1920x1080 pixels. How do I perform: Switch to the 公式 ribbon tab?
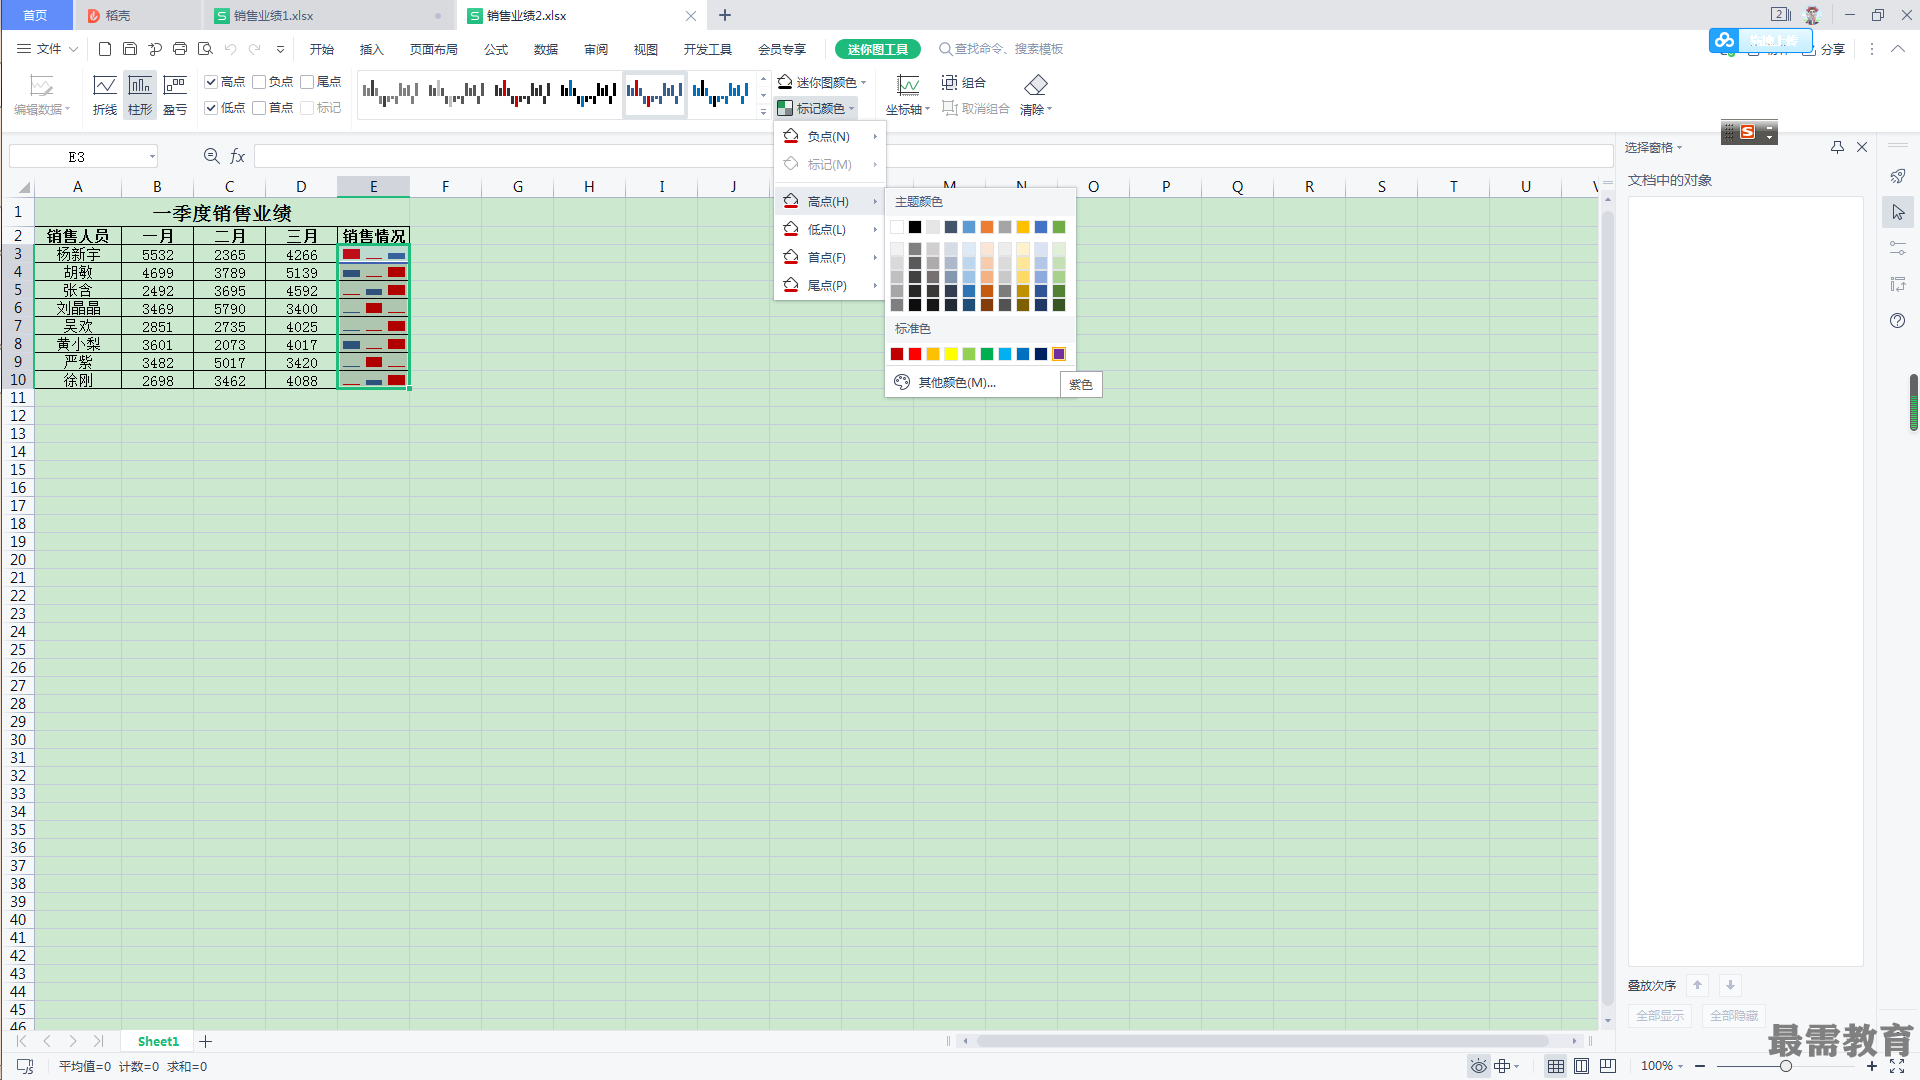tap(496, 49)
